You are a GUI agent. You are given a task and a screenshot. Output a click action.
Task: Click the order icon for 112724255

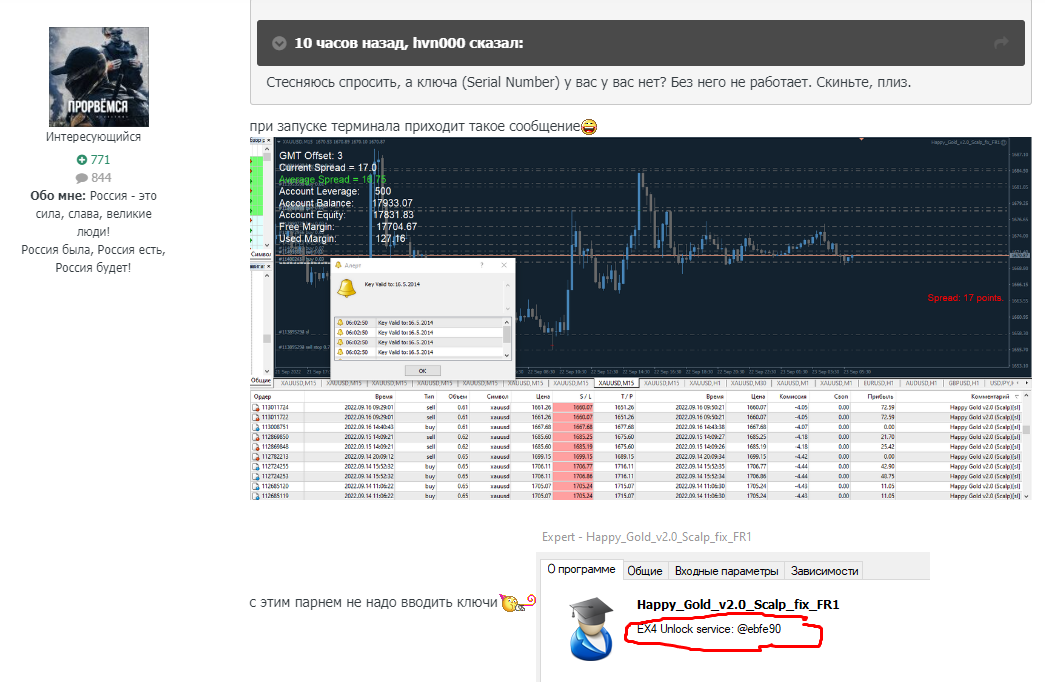pyautogui.click(x=256, y=467)
